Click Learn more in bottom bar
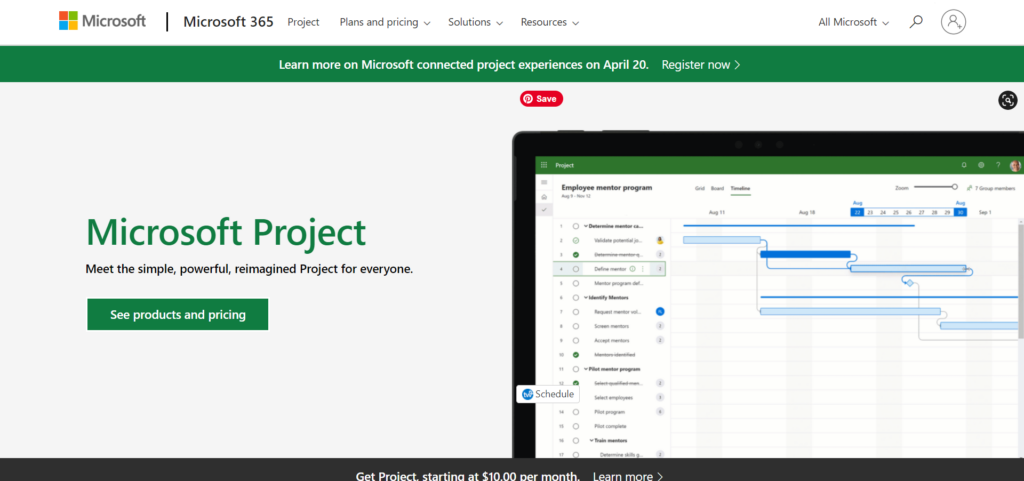The height and width of the screenshot is (481, 1024). tap(628, 476)
